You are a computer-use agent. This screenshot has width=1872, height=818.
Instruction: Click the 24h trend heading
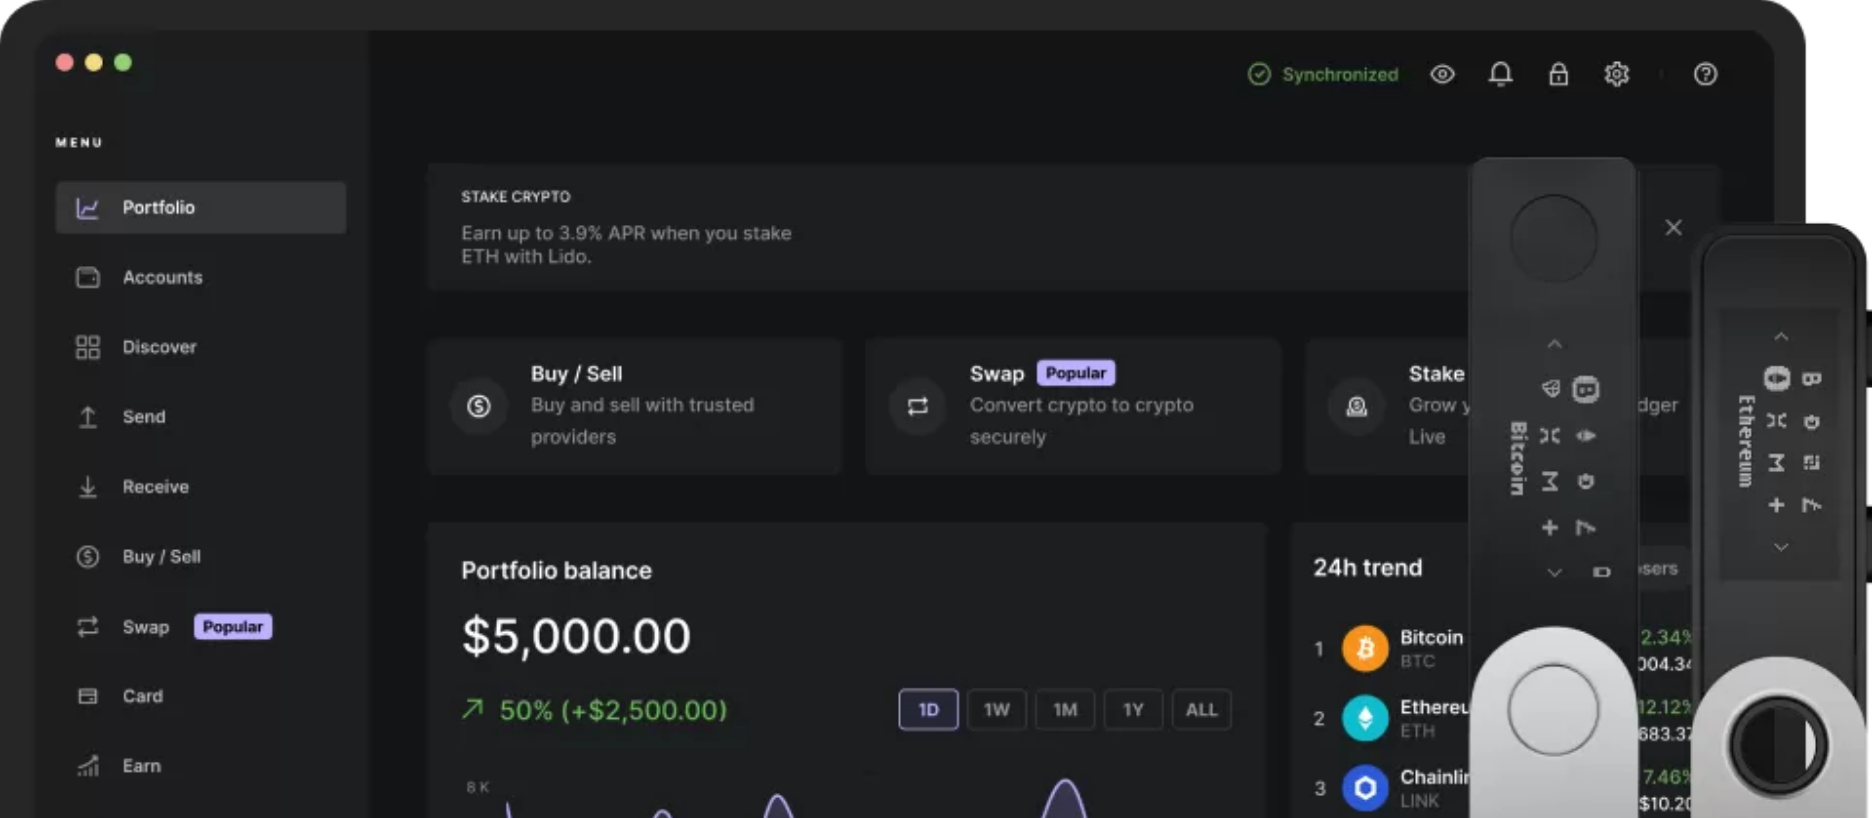[1367, 568]
